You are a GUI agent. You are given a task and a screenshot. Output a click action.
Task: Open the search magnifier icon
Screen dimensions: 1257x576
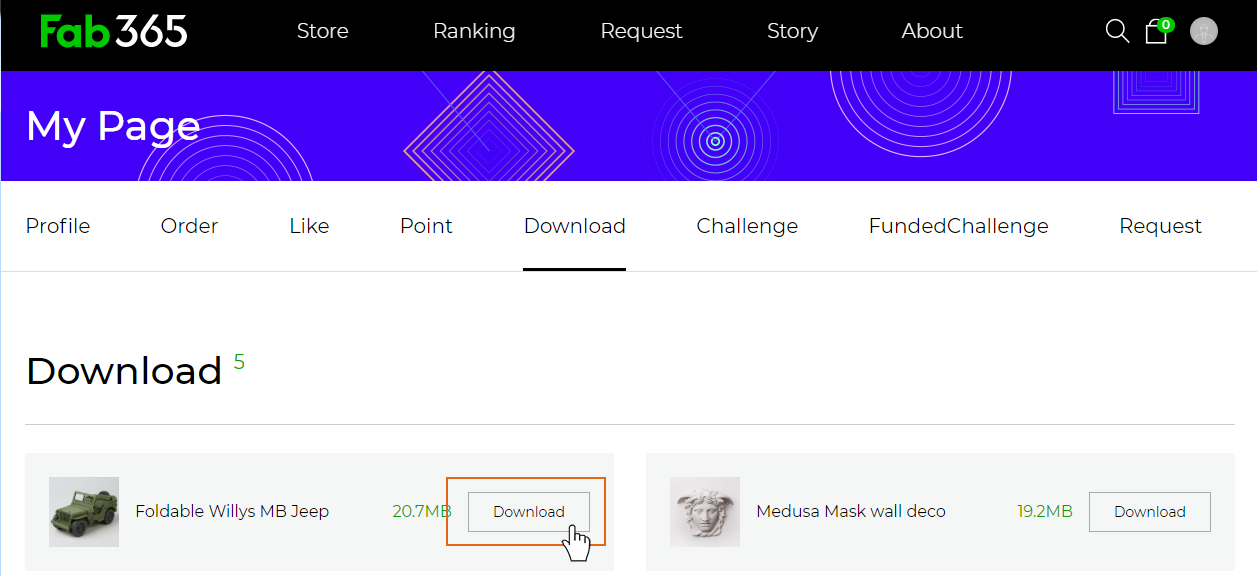pyautogui.click(x=1117, y=31)
